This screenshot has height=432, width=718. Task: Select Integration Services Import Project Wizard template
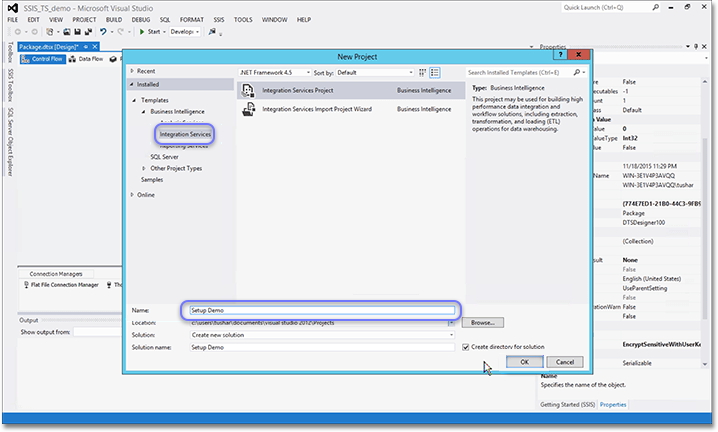pos(351,109)
